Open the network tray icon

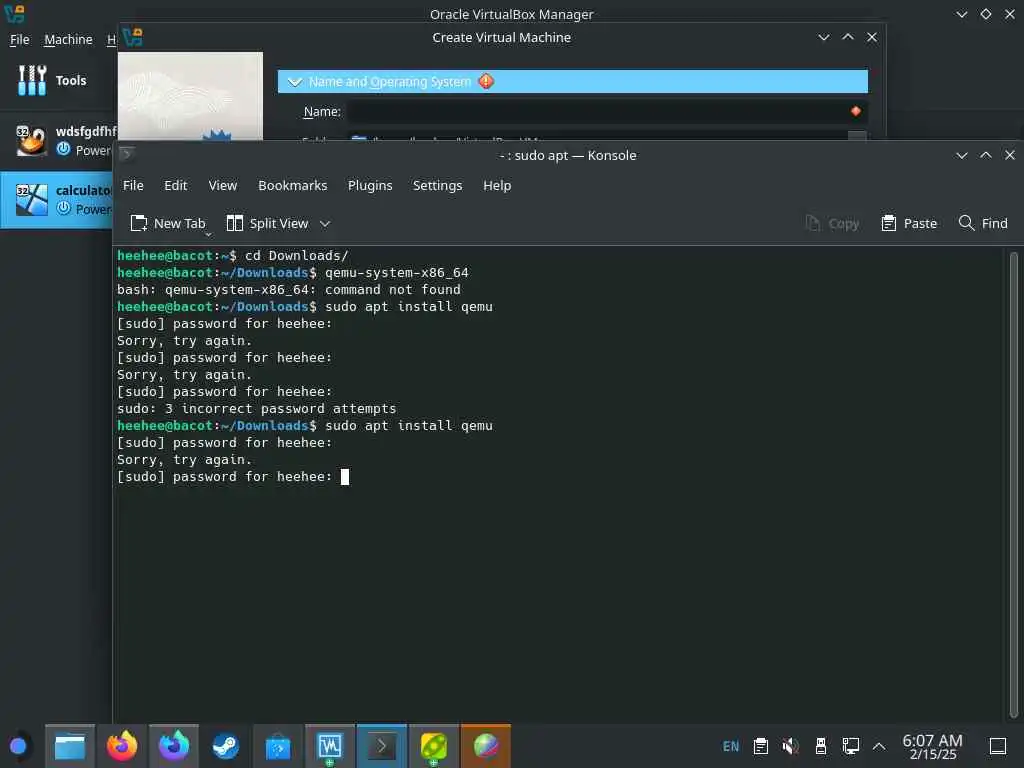tap(850, 746)
